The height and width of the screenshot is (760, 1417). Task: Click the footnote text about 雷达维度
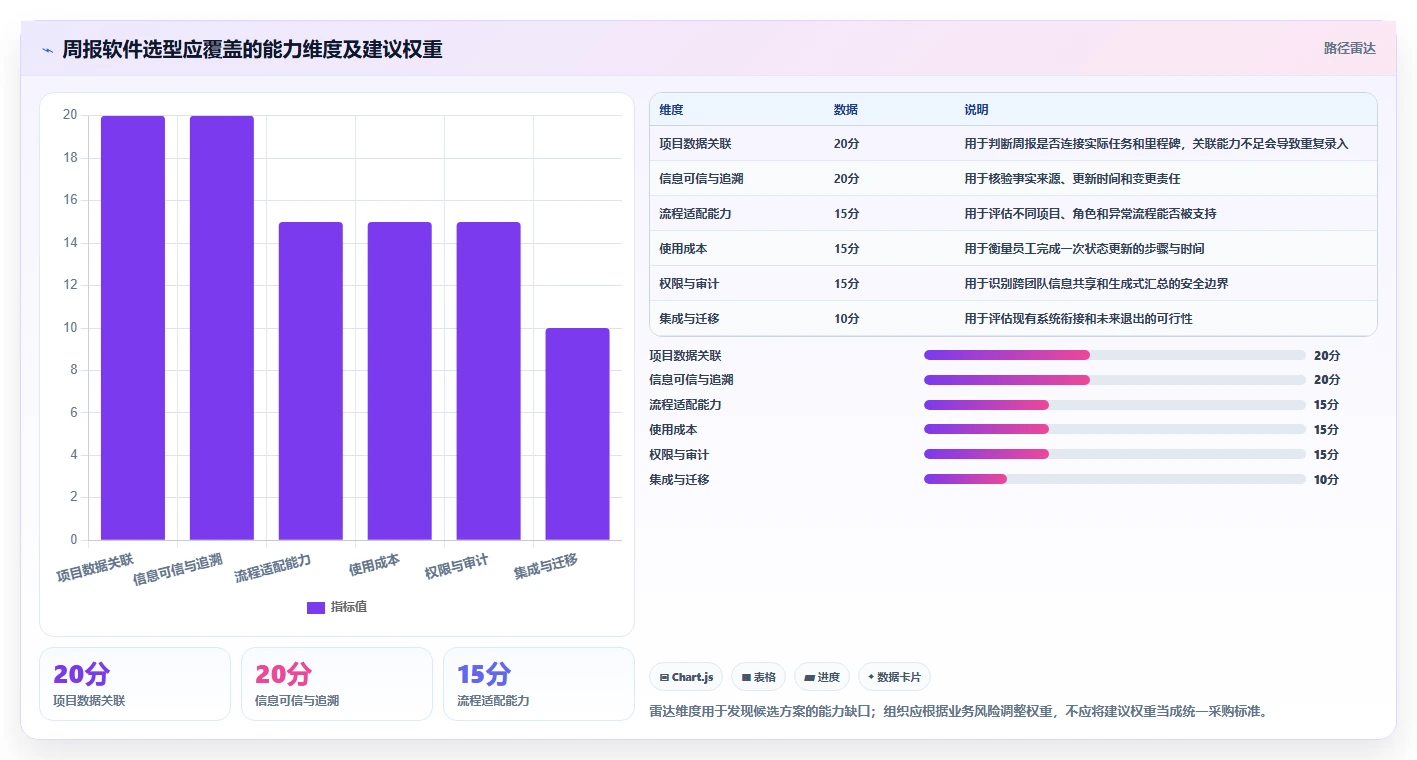tap(958, 712)
